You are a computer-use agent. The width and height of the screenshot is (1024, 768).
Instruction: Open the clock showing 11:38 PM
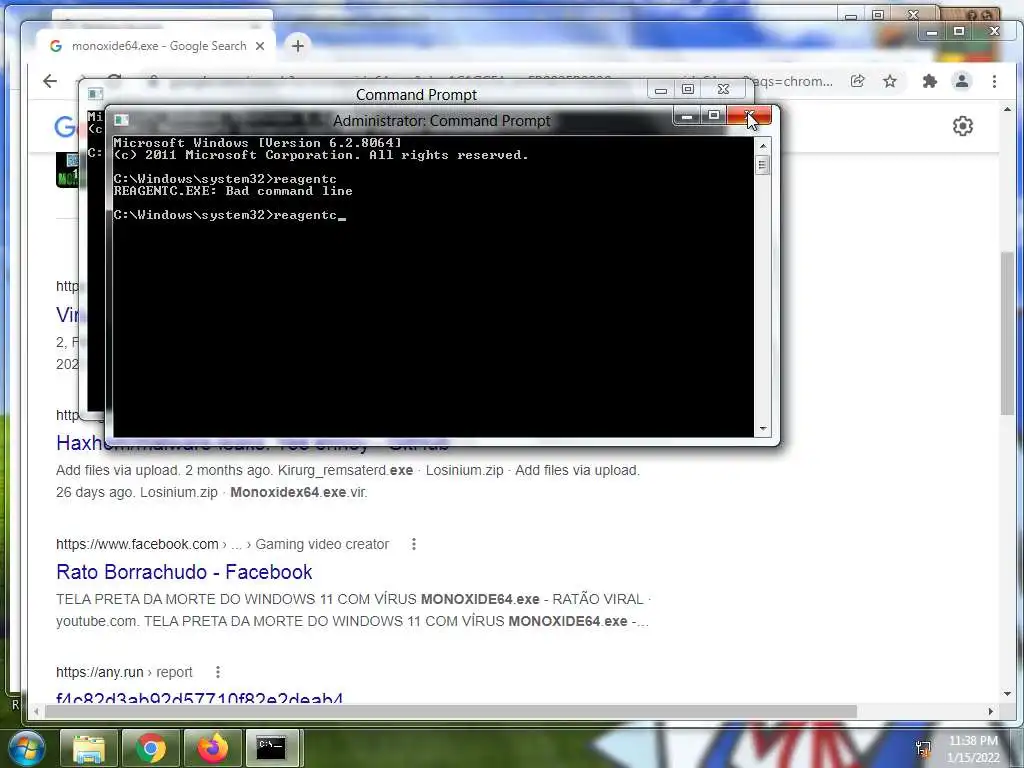coord(973,749)
